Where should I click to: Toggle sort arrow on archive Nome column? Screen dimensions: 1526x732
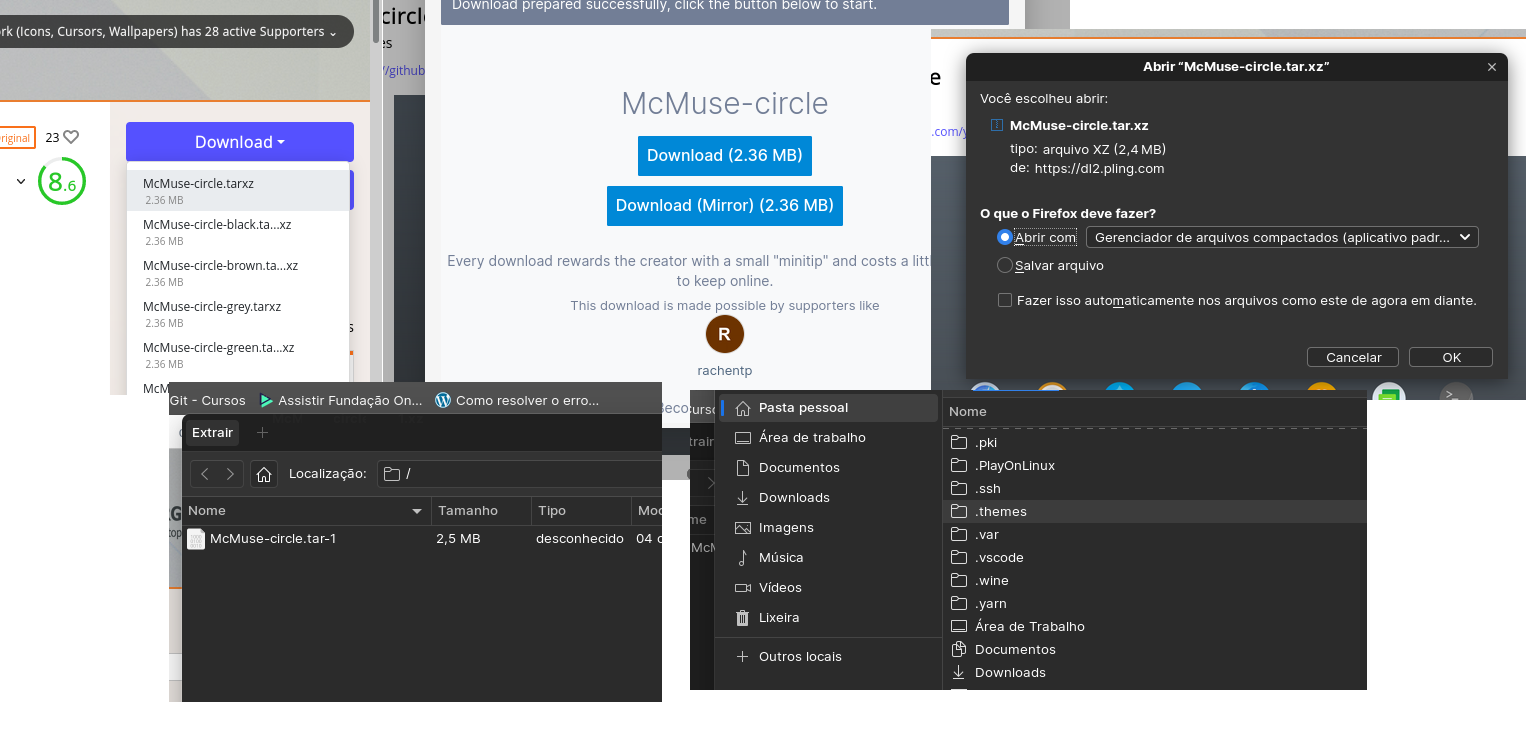(418, 511)
